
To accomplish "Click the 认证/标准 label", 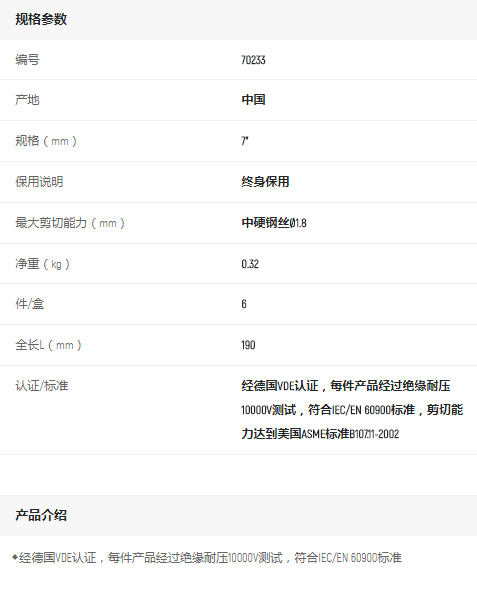I will [x=42, y=386].
